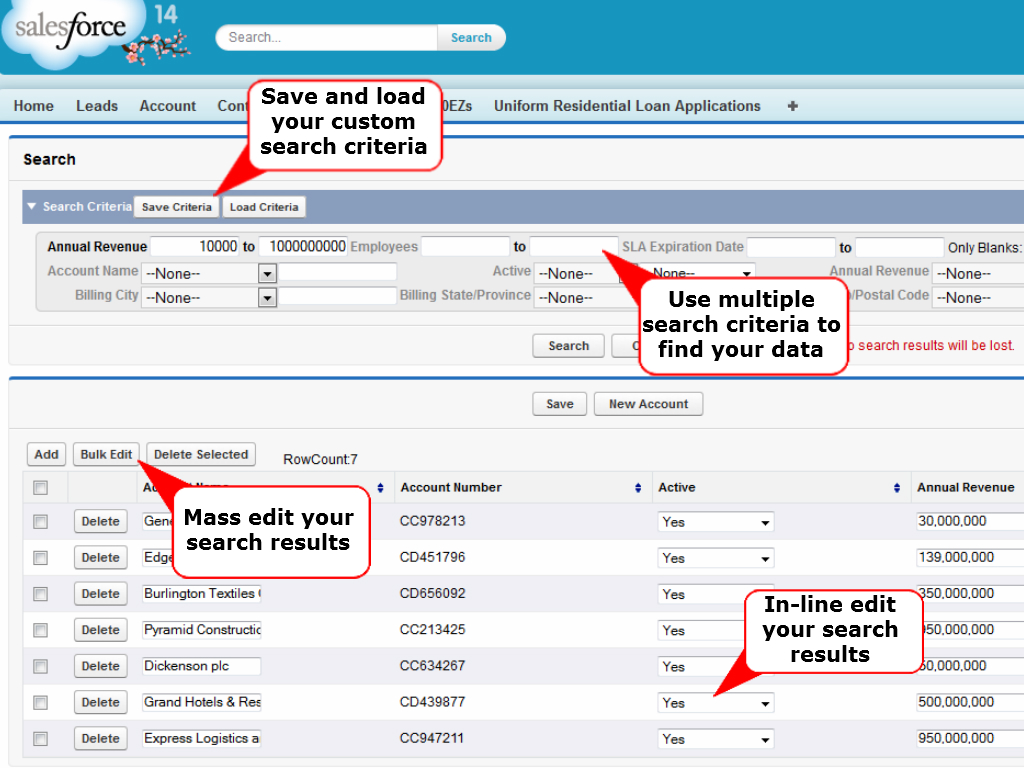The width and height of the screenshot is (1024, 768).
Task: Open the Account Name operator dropdown
Action: click(267, 273)
